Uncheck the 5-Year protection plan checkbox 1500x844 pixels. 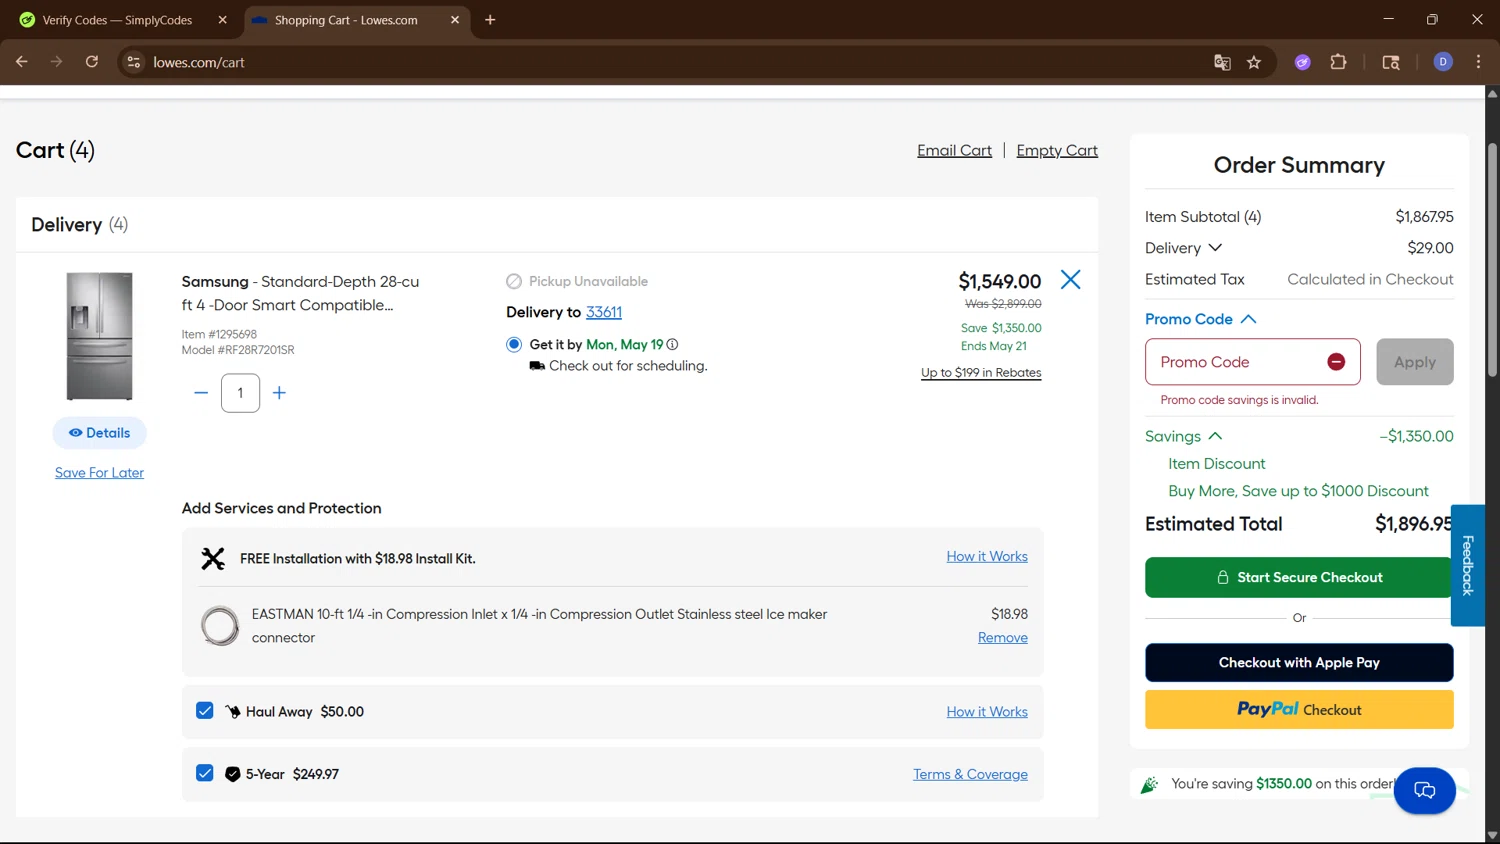coord(205,773)
